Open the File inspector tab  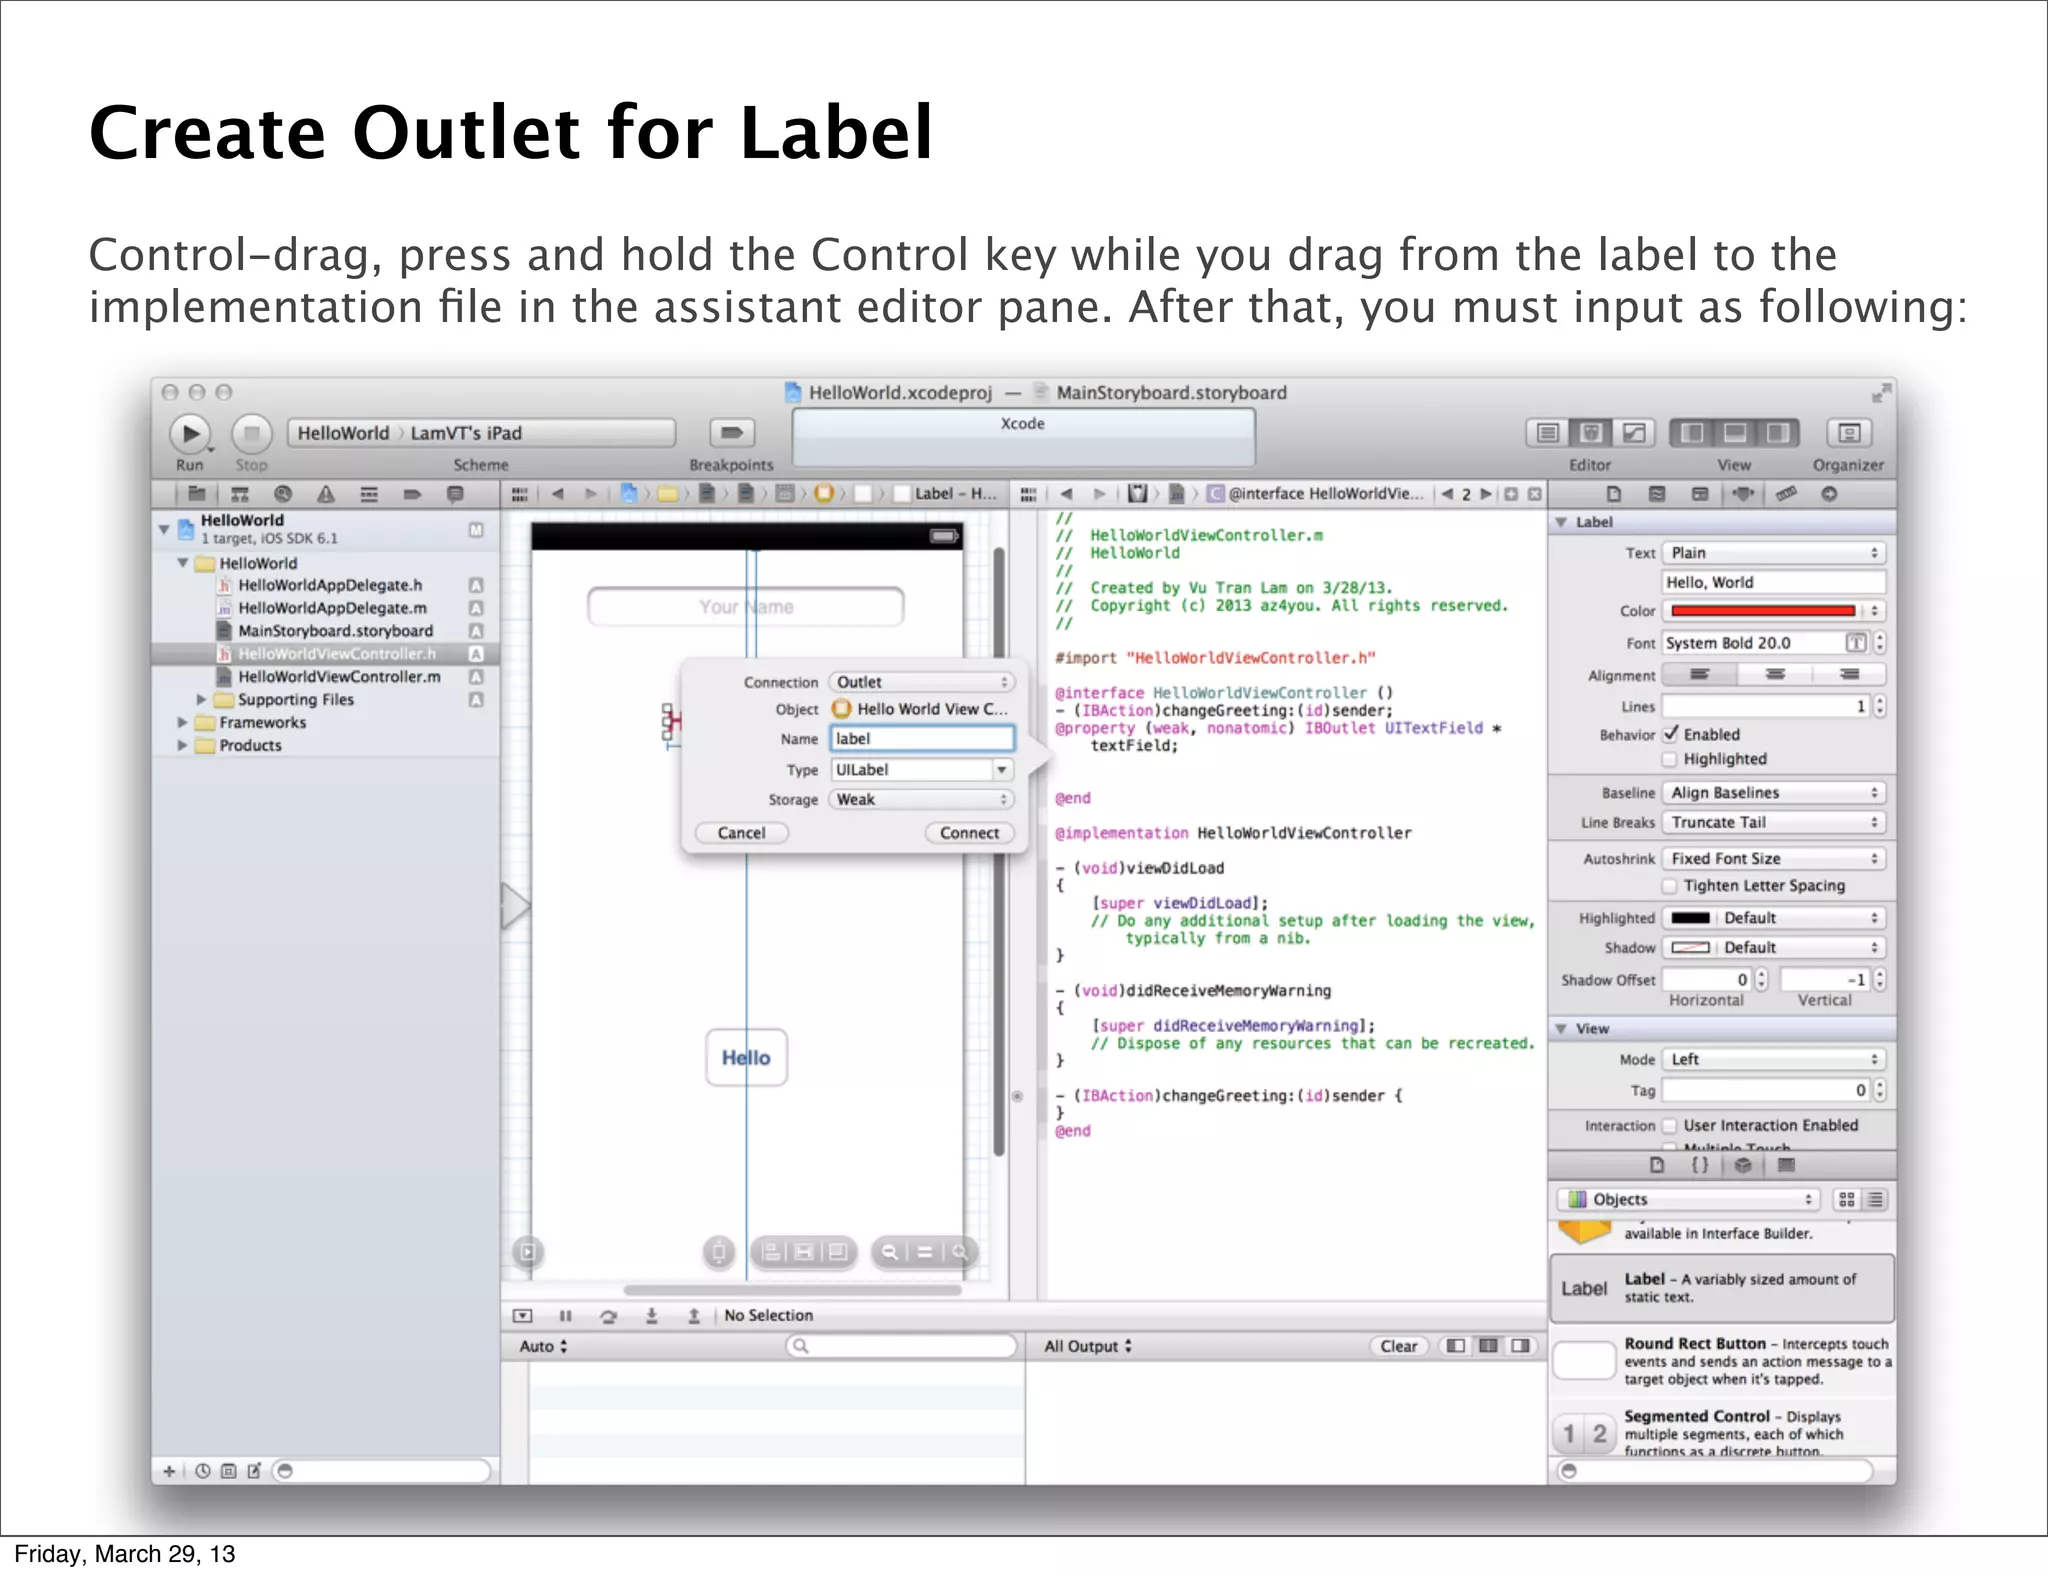pos(1613,494)
